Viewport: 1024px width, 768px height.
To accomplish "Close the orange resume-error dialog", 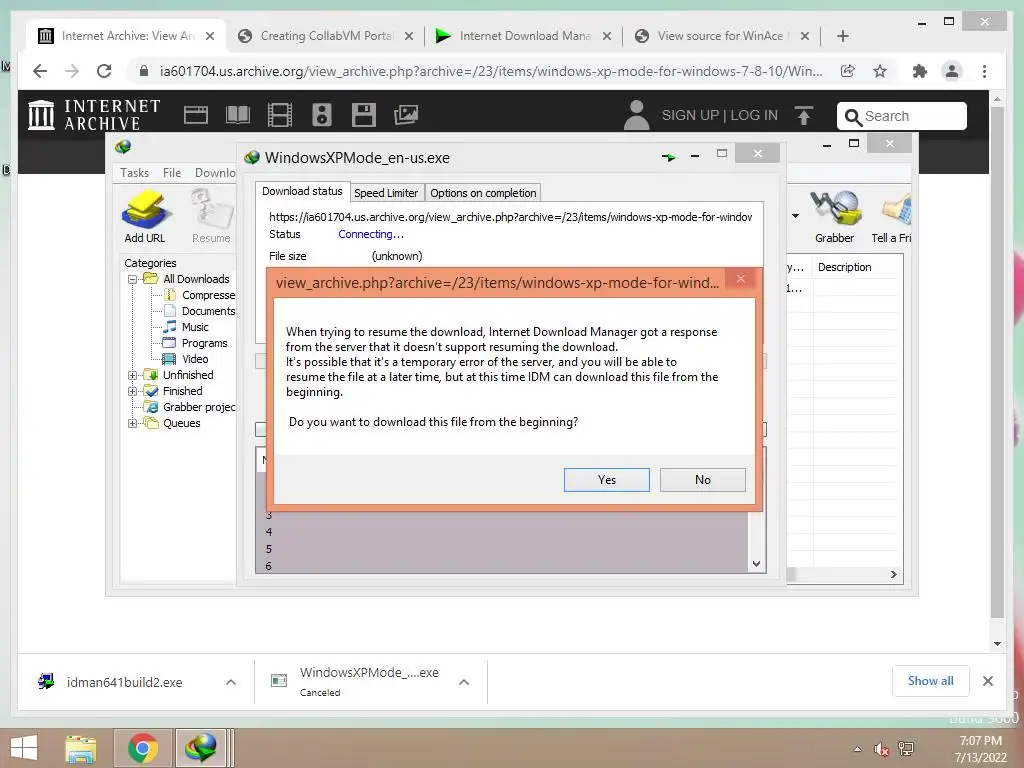I will click(740, 279).
